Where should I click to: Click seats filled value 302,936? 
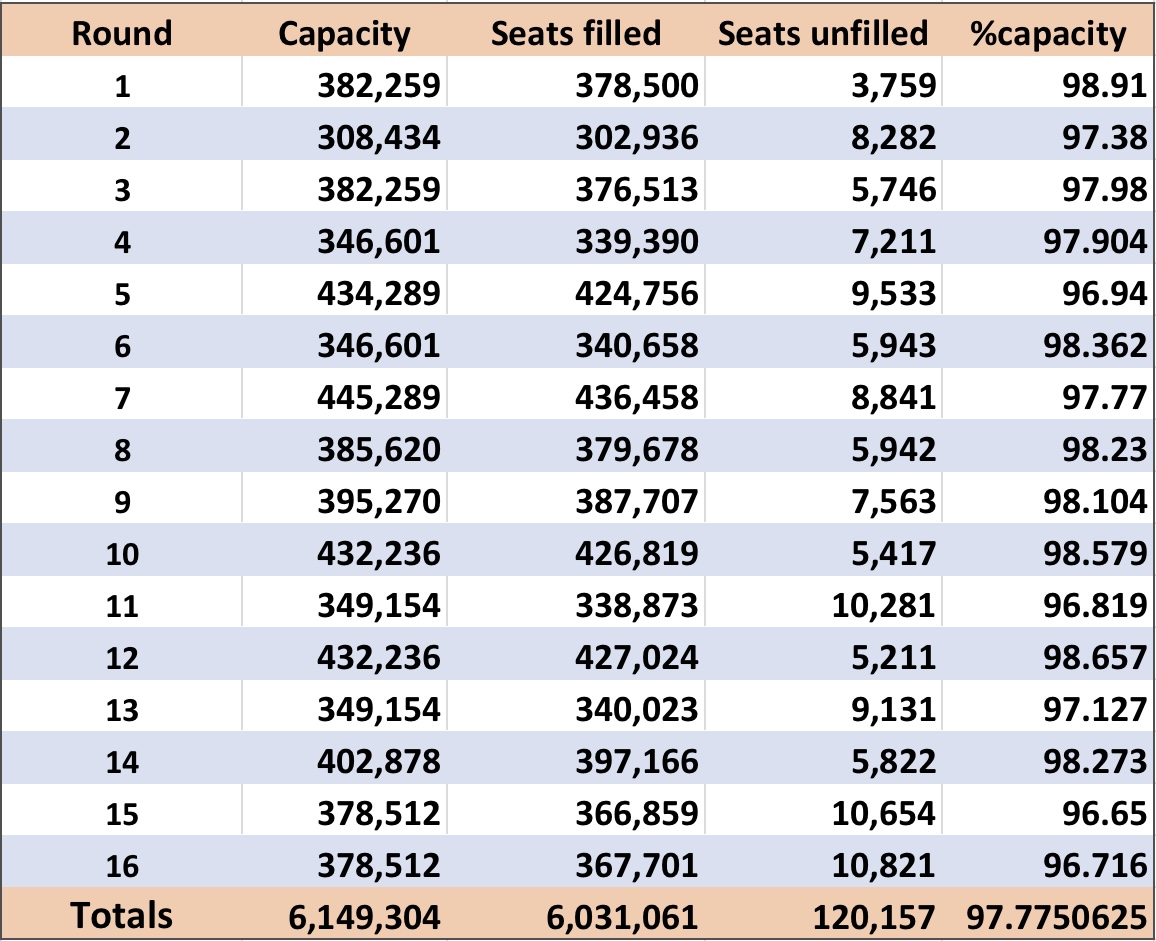click(637, 138)
